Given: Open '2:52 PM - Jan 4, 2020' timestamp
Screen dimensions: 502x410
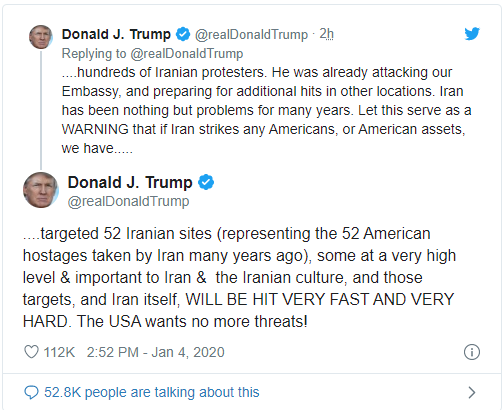Looking at the screenshot, I should (156, 352).
